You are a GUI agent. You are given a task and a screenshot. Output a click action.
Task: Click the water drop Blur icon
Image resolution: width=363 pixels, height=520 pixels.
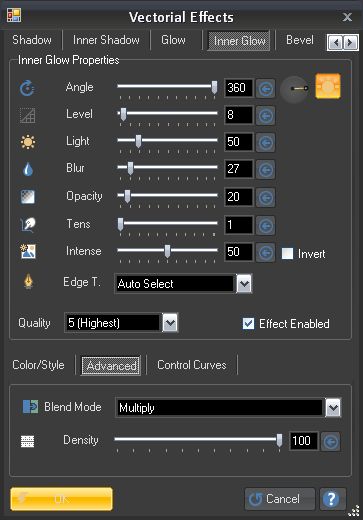[x=28, y=169]
